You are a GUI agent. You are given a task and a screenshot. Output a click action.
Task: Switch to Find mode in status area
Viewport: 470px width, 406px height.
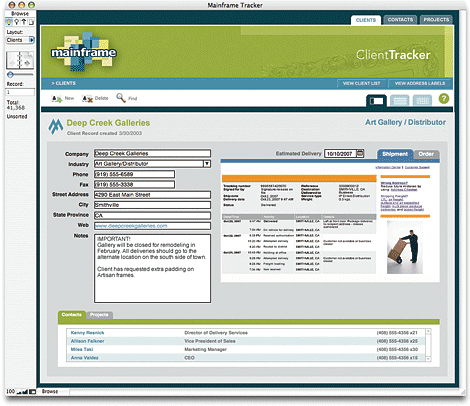[16, 22]
